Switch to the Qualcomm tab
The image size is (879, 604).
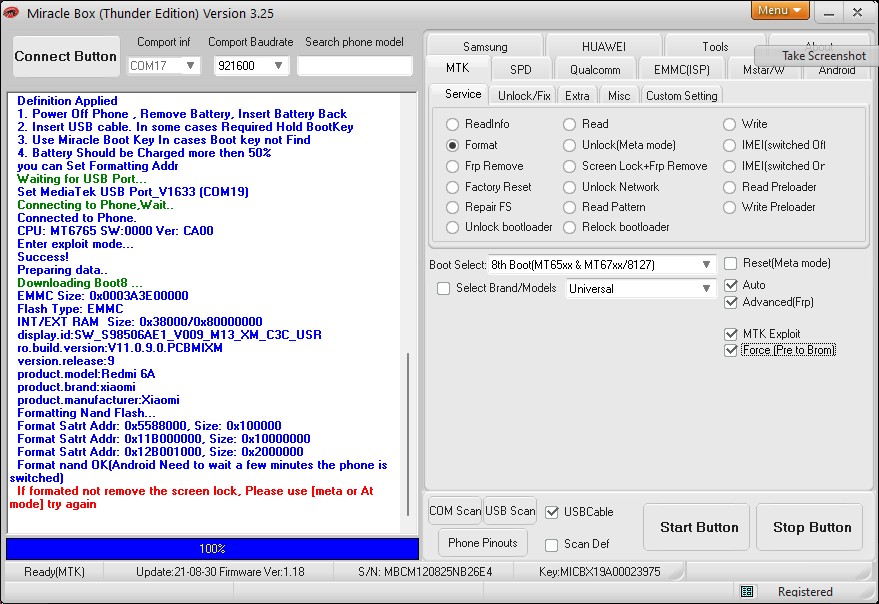click(595, 70)
